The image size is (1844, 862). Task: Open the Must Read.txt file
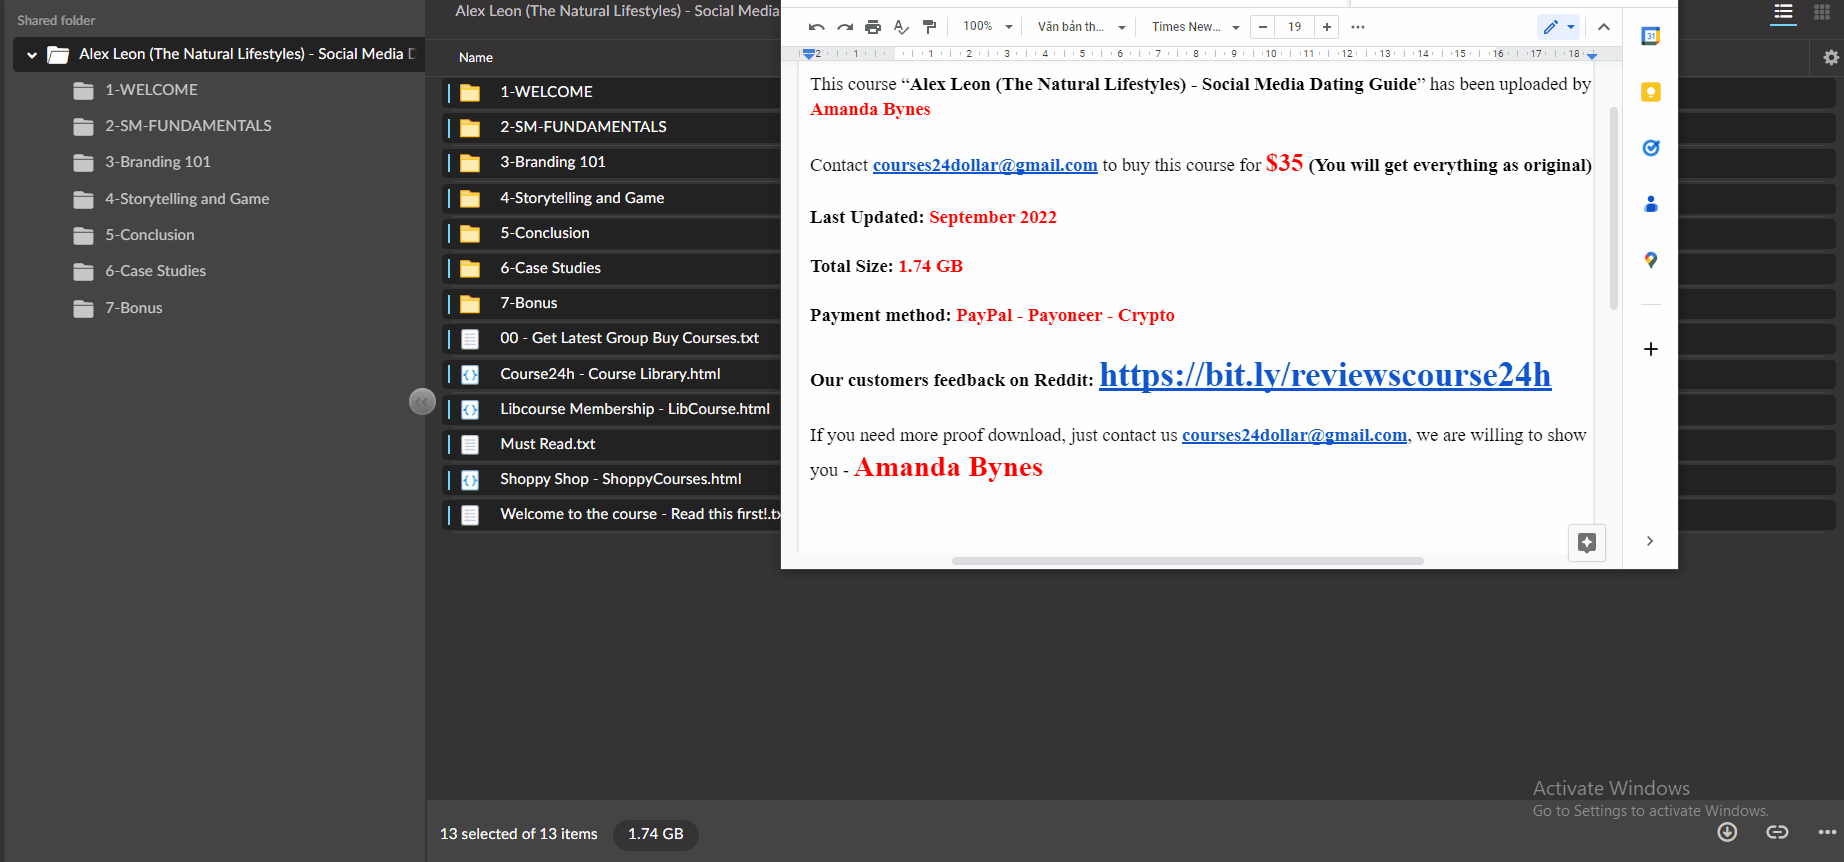[547, 444]
